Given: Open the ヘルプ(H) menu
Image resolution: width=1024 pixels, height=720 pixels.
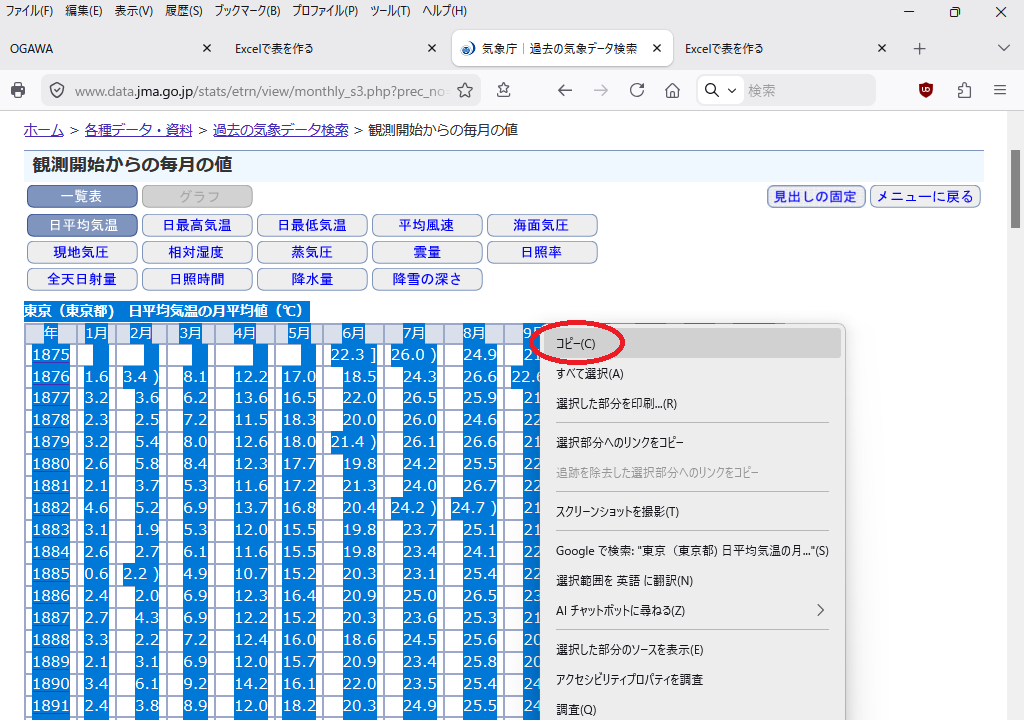Looking at the screenshot, I should click(x=444, y=11).
